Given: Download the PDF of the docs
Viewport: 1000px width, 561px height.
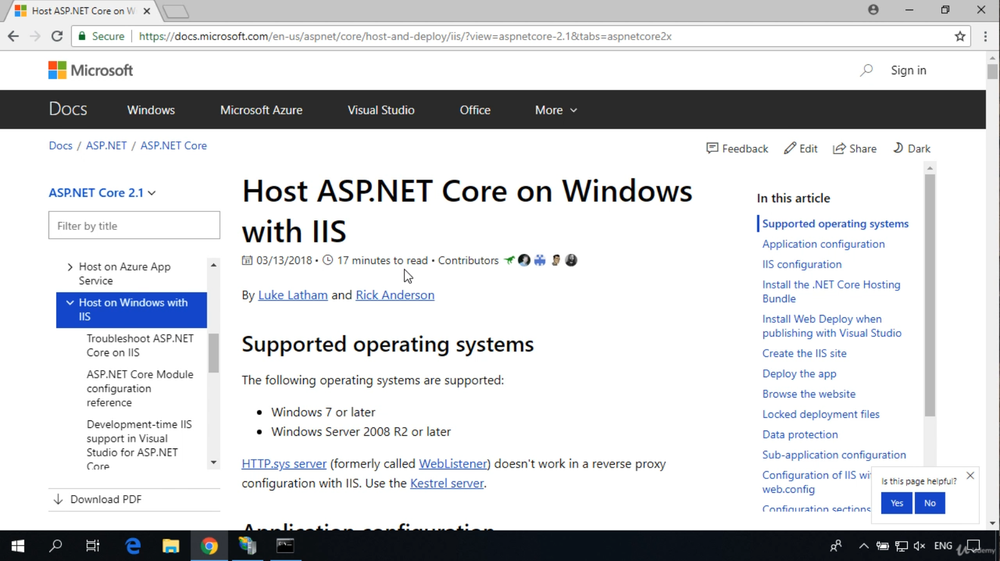Looking at the screenshot, I should point(98,499).
